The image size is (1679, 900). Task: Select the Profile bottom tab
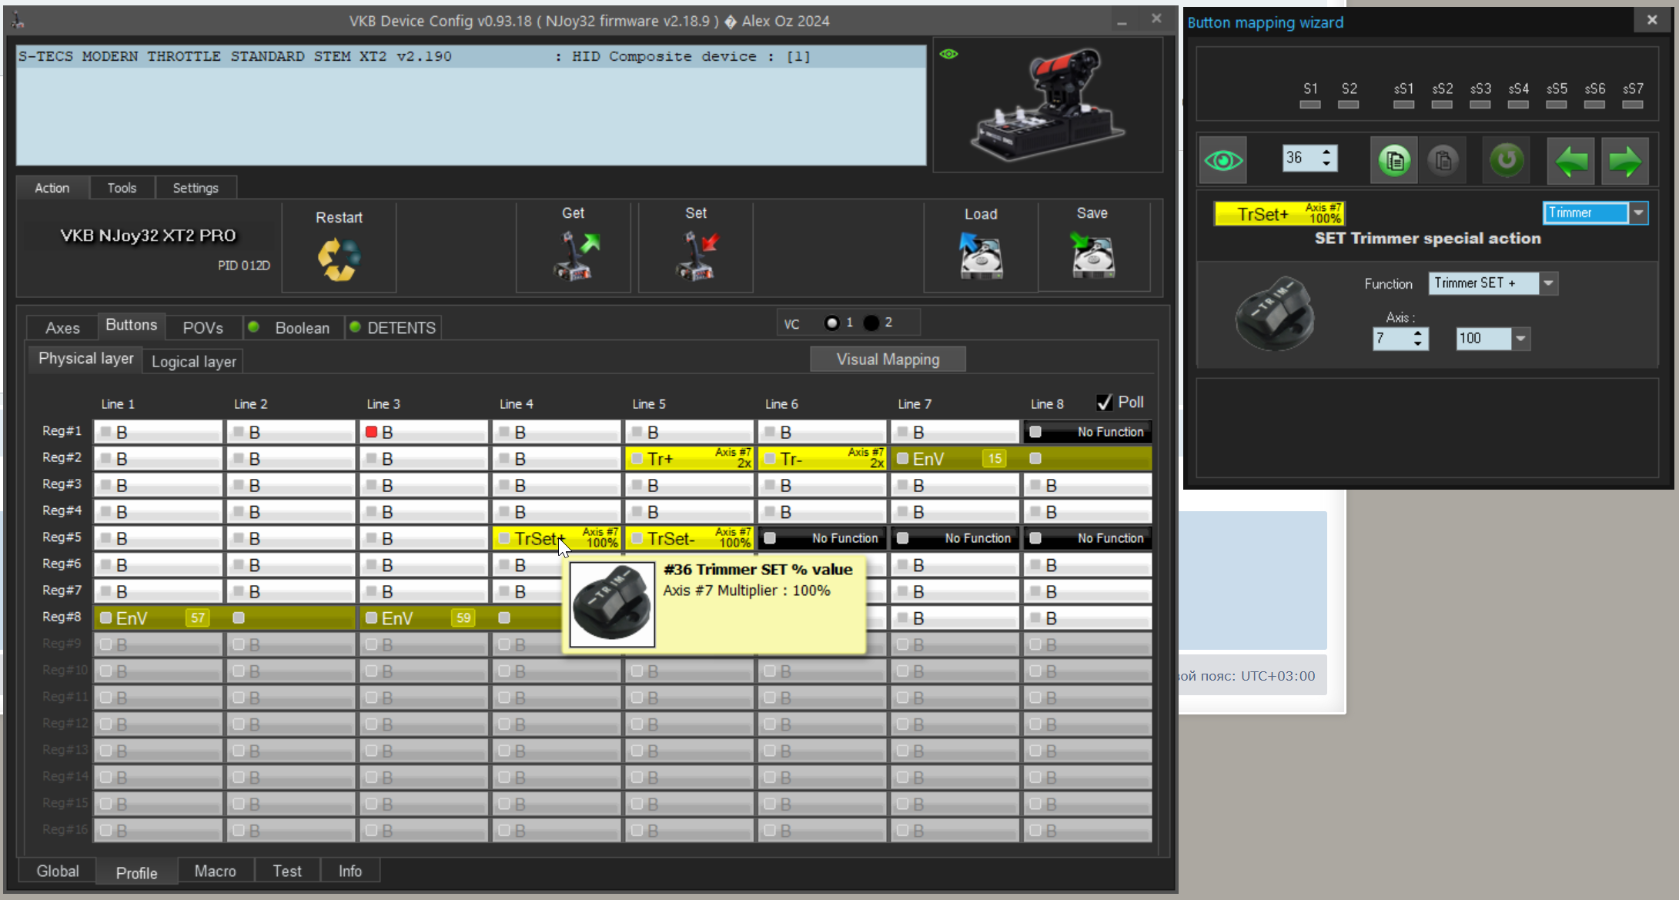point(137,873)
